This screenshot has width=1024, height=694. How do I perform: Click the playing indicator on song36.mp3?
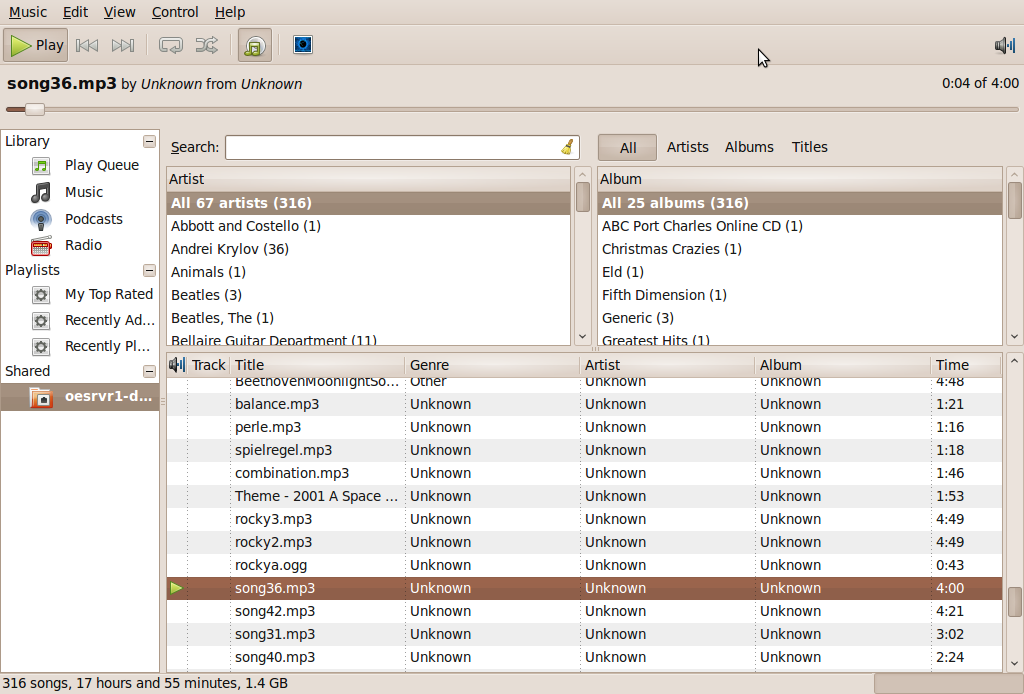point(176,588)
